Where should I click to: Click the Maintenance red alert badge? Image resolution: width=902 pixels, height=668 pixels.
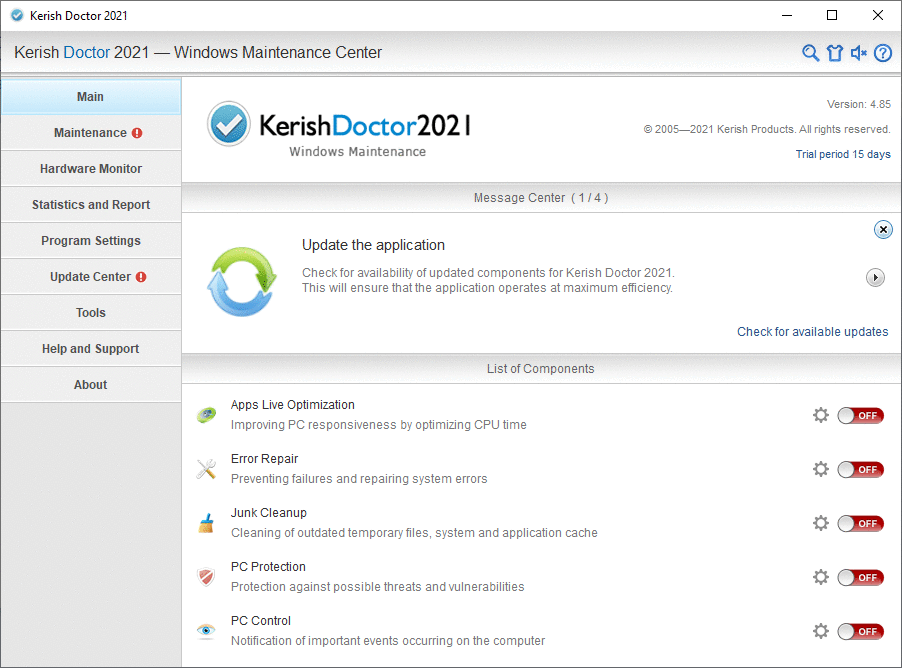click(137, 133)
